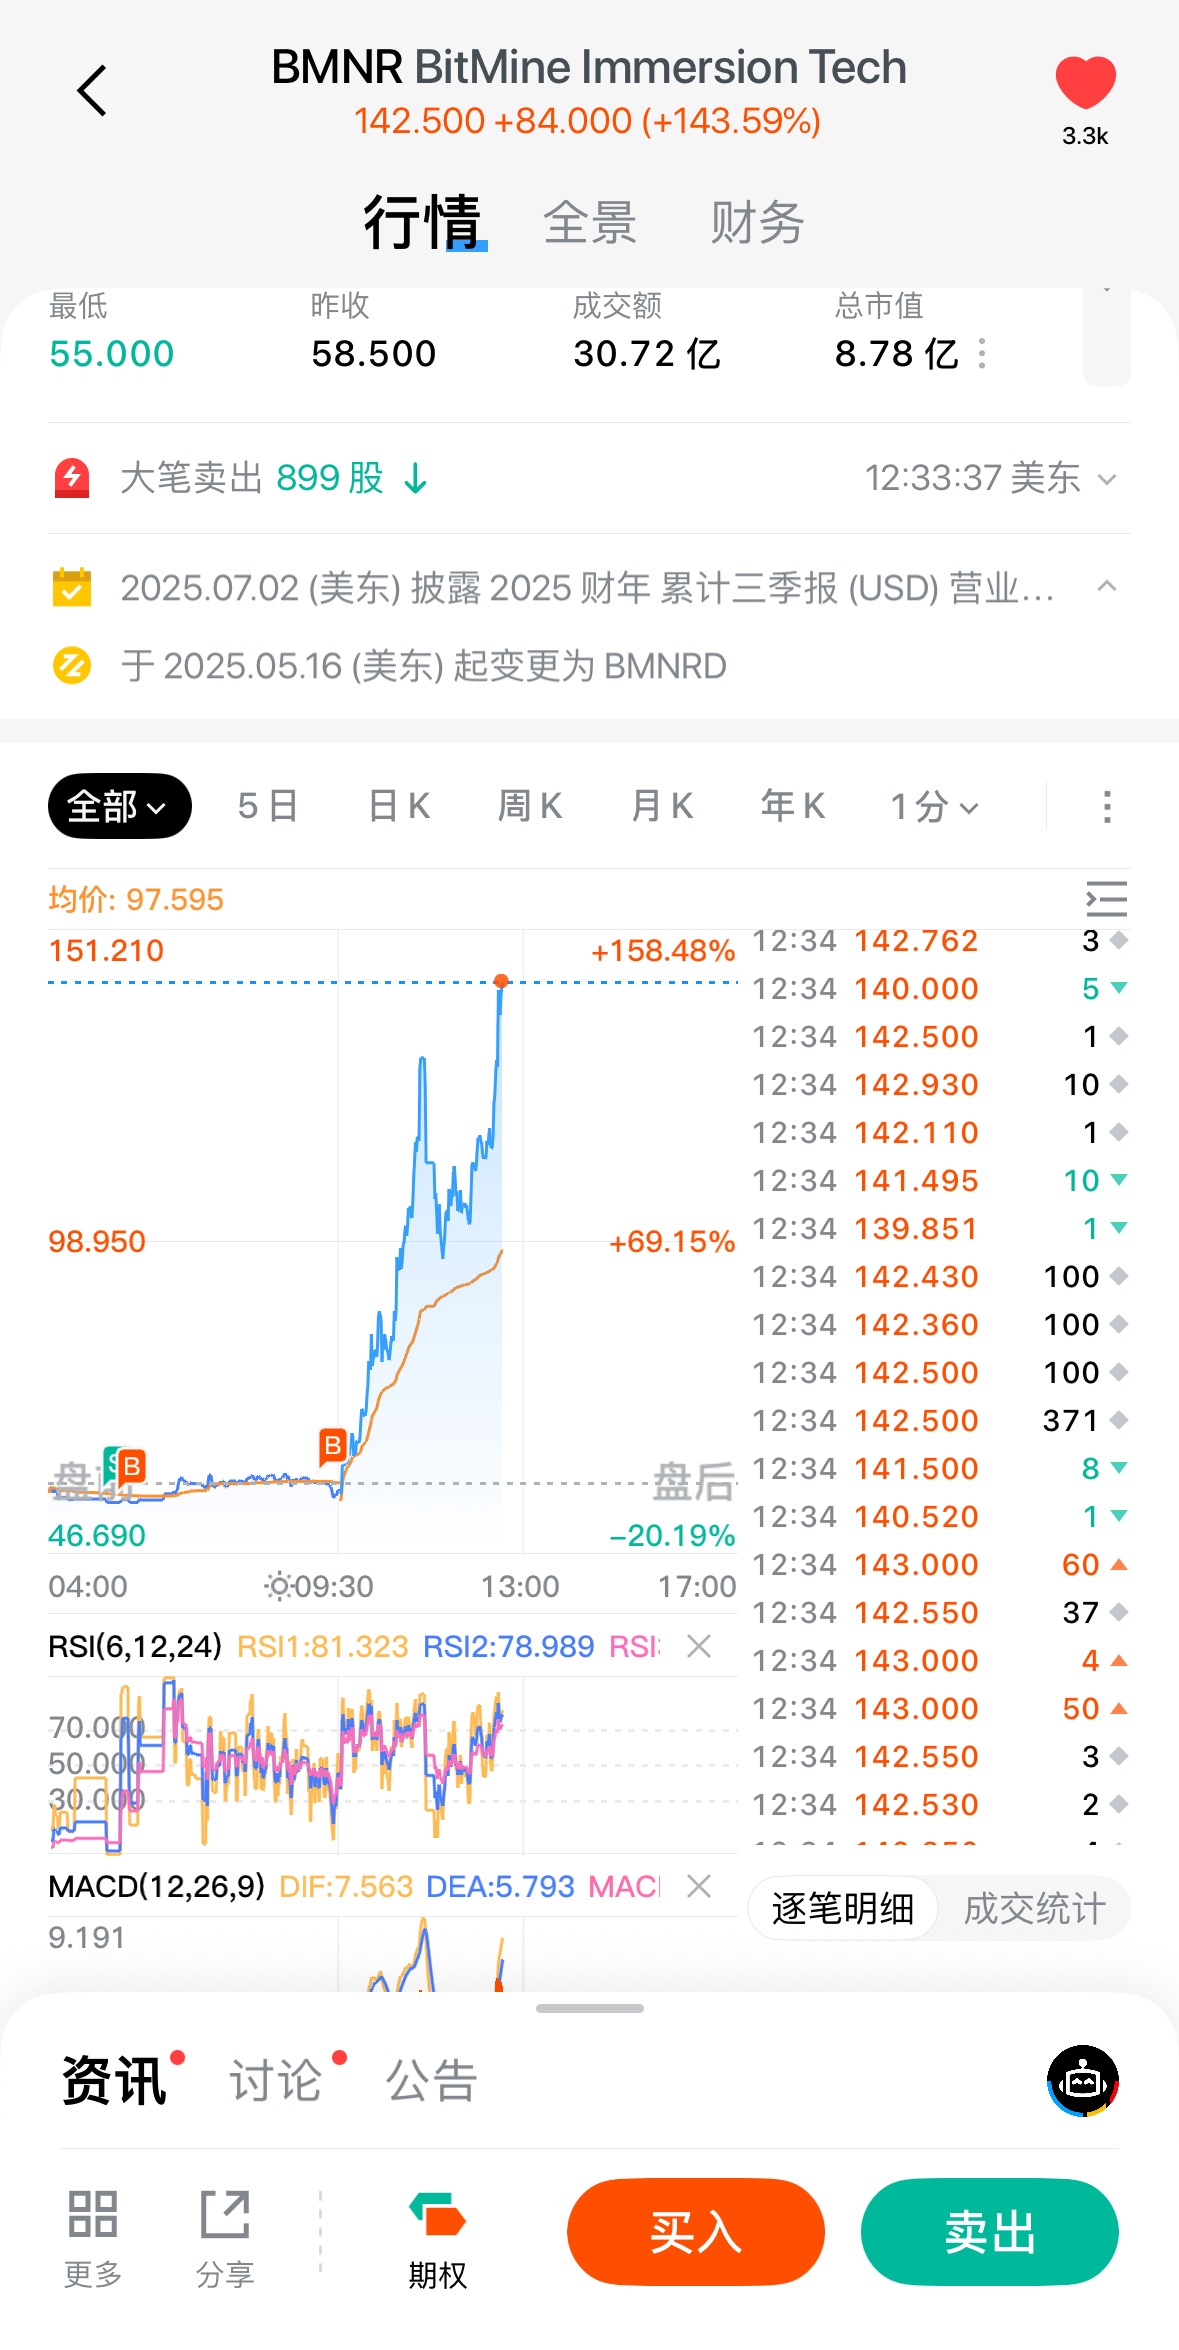Close the RSI indicator panel
The image size is (1179, 2350).
point(699,1646)
